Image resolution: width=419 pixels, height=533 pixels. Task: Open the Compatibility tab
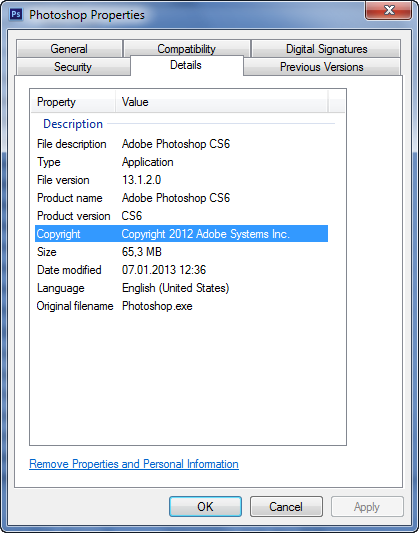pos(187,49)
